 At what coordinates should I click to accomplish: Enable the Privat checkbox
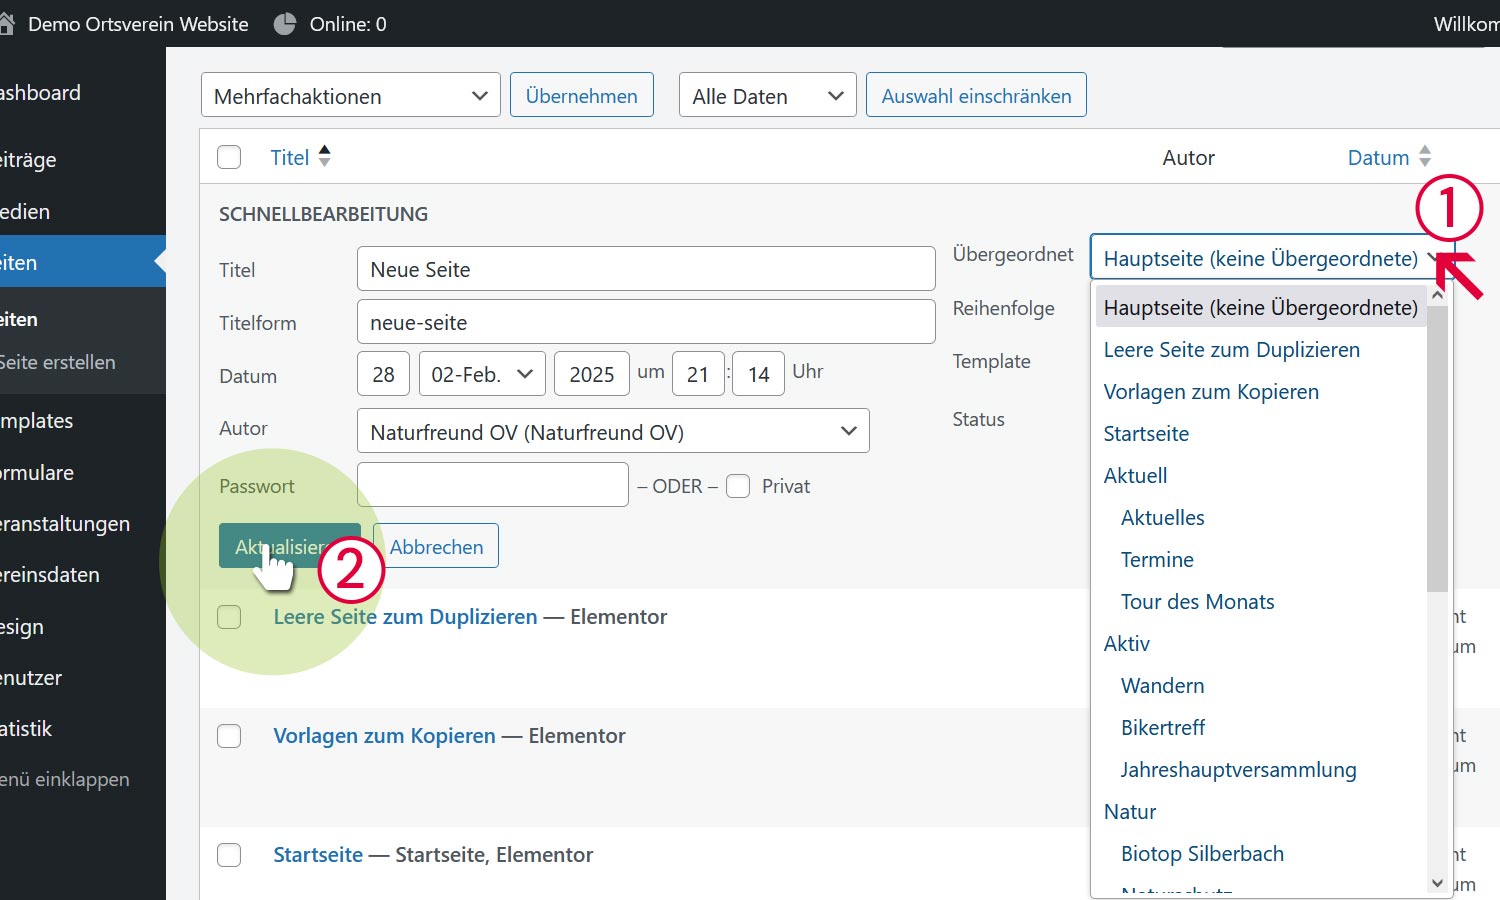pyautogui.click(x=738, y=486)
